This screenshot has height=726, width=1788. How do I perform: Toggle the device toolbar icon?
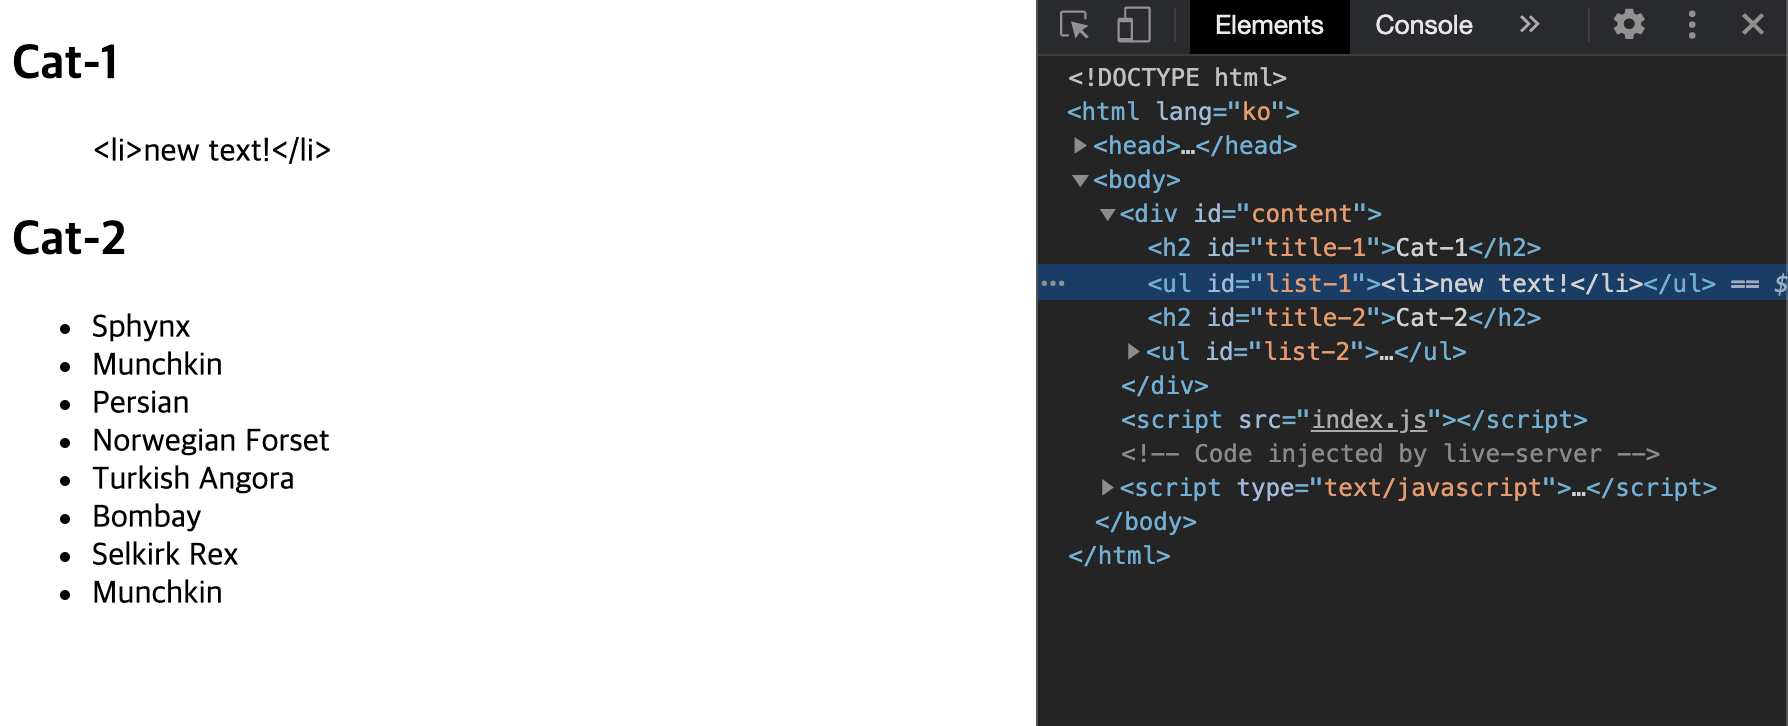(x=1133, y=25)
